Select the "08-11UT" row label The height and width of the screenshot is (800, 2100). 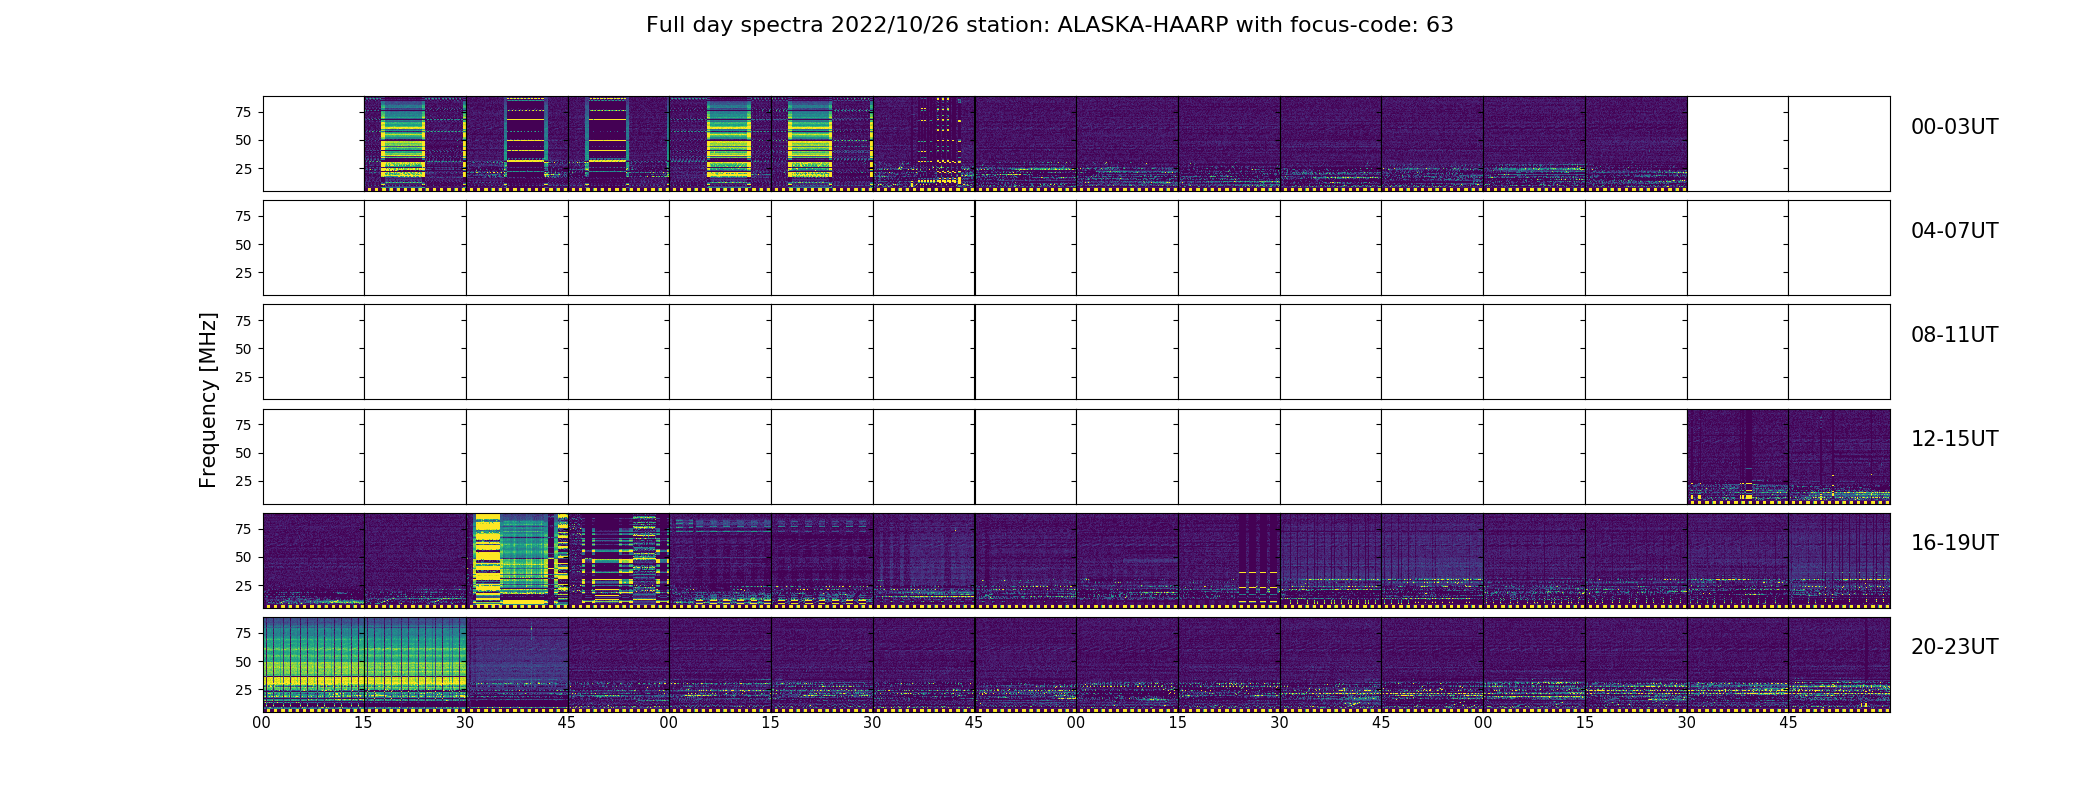(1954, 335)
